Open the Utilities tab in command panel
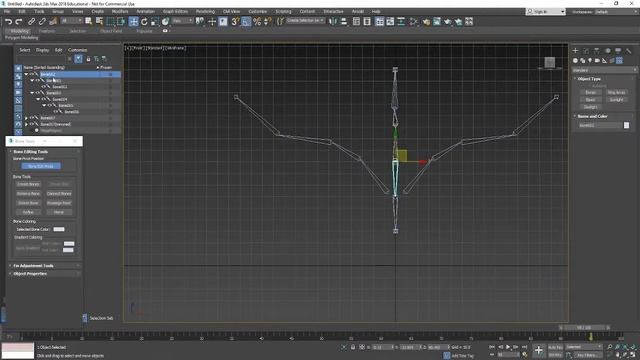The height and width of the screenshot is (360, 640). coord(629,51)
